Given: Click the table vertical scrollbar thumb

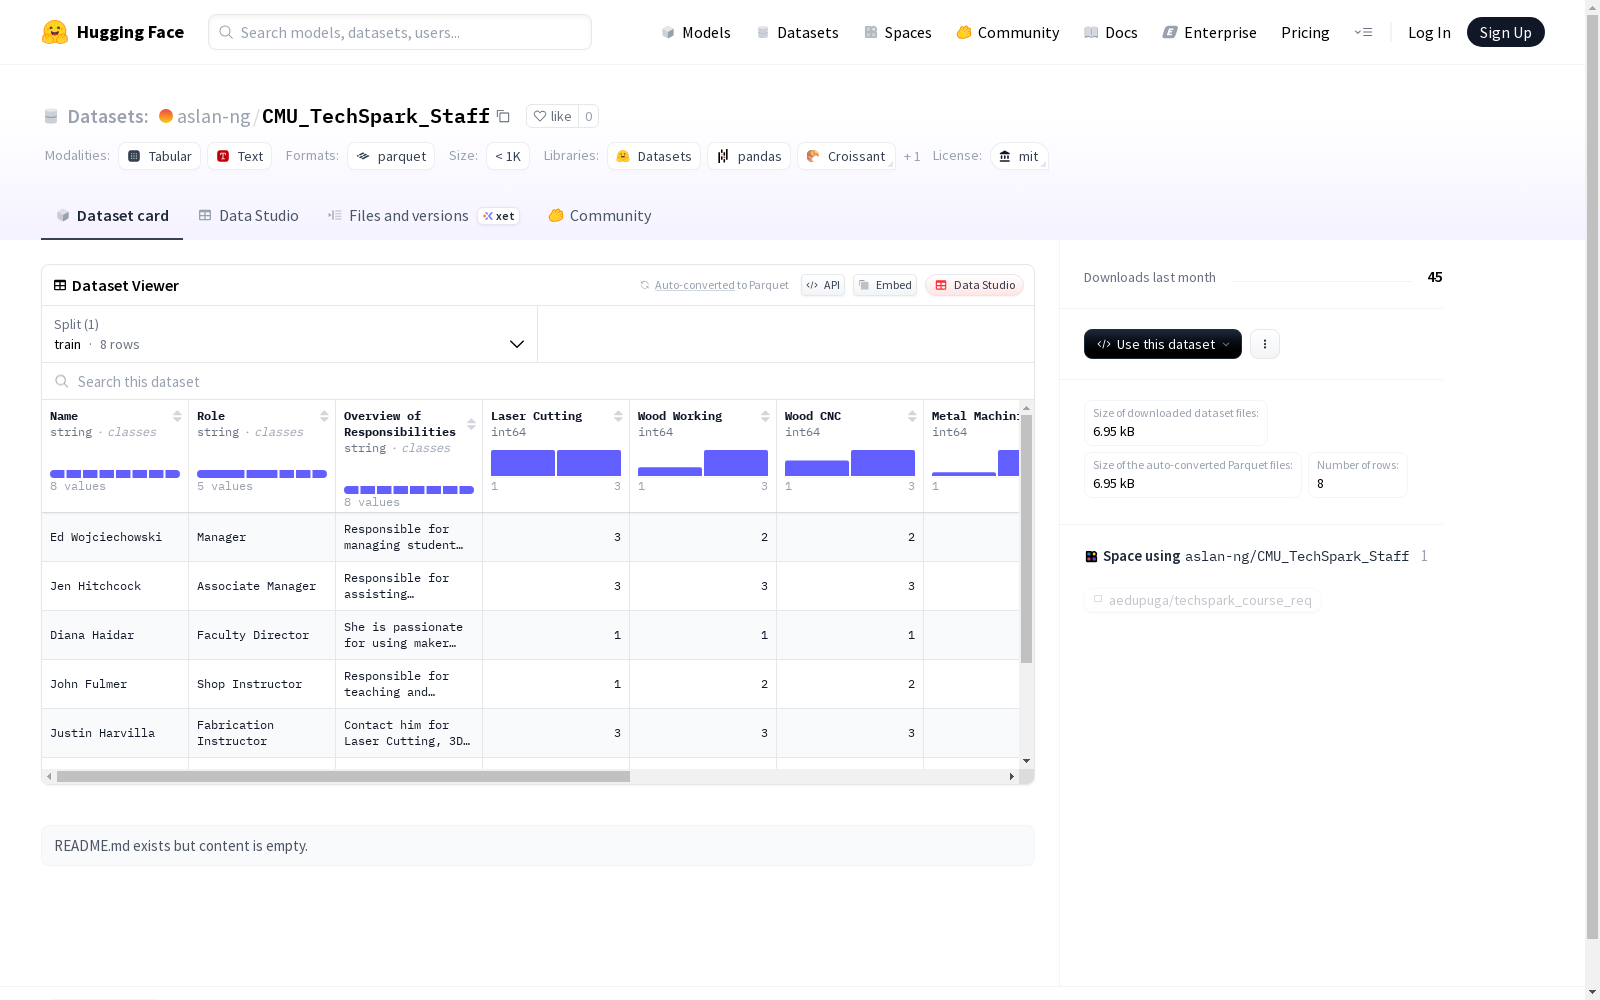Looking at the screenshot, I should [1026, 539].
